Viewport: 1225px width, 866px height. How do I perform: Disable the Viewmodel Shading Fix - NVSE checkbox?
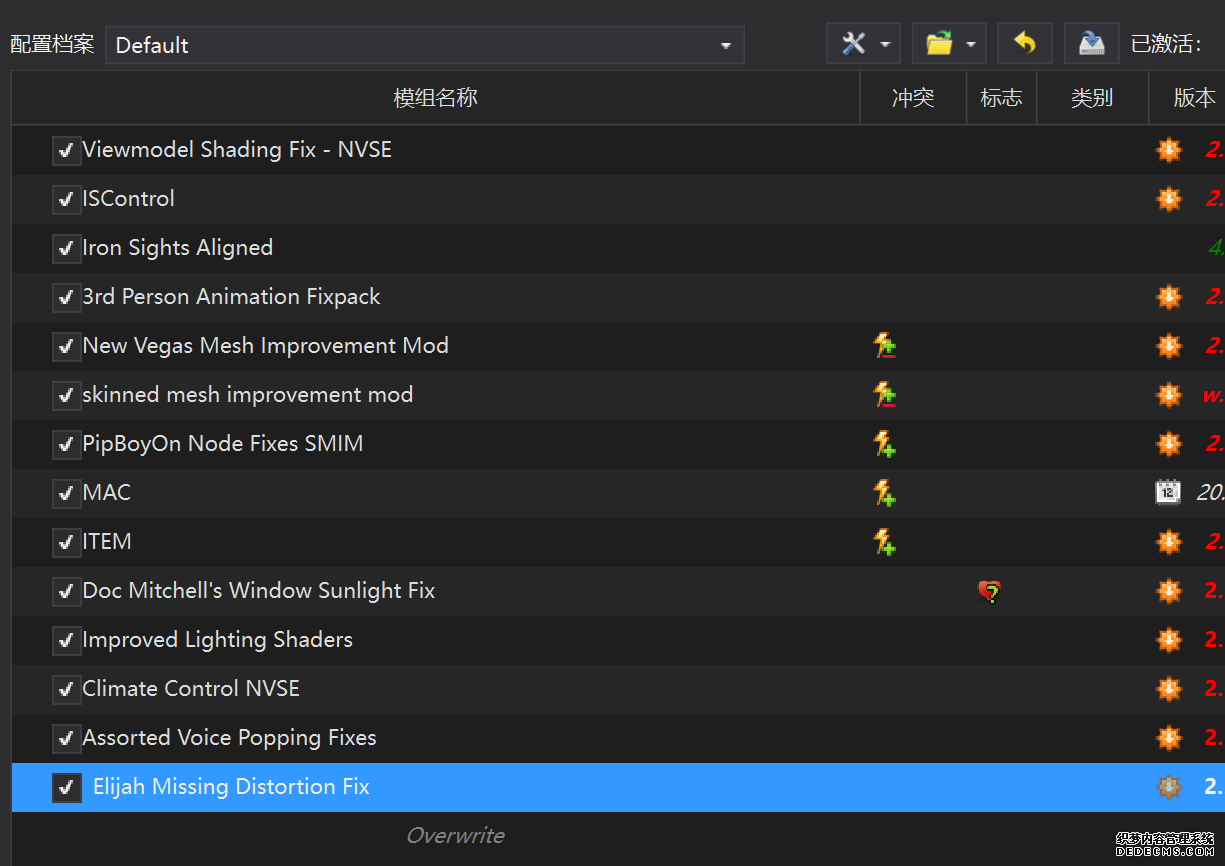(66, 150)
